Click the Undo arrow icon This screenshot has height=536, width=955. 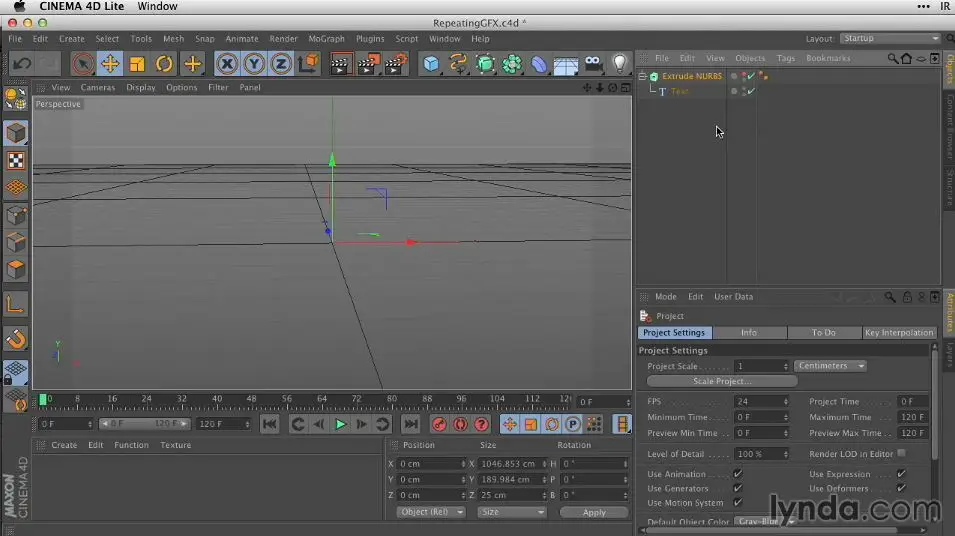22,63
